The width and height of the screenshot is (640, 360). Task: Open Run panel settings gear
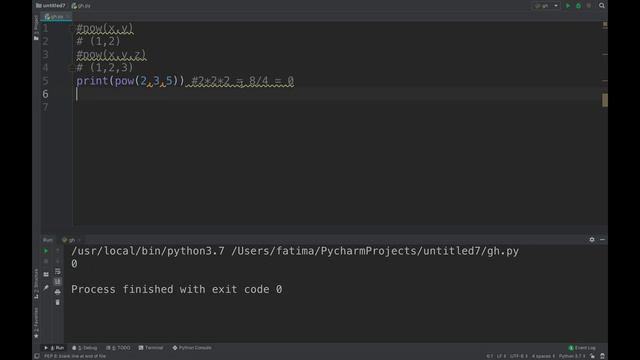point(592,240)
